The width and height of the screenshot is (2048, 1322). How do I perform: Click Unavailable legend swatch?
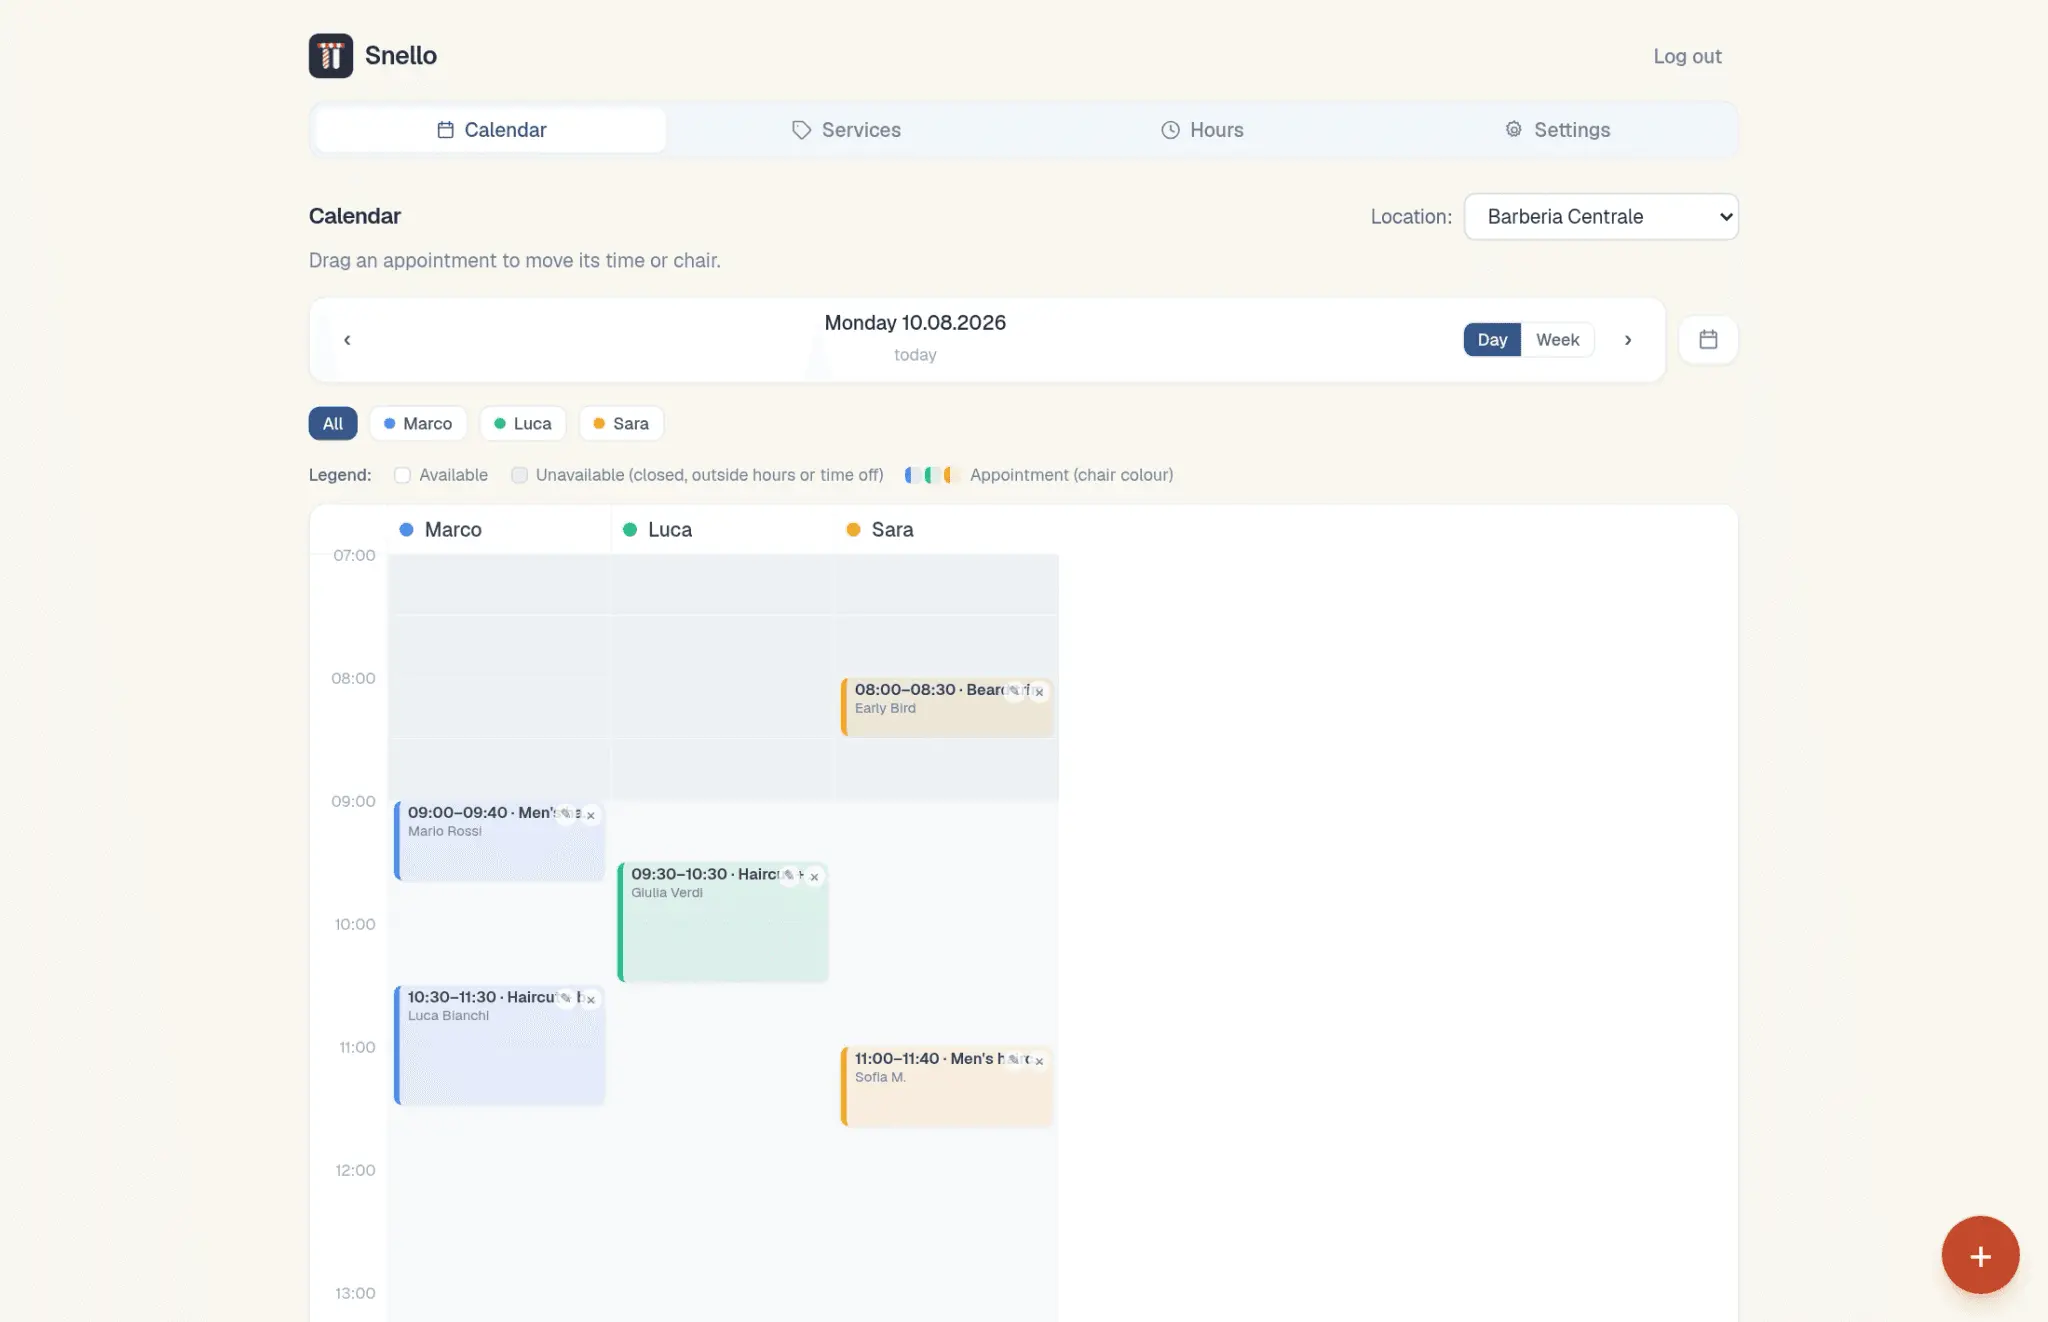tap(519, 475)
